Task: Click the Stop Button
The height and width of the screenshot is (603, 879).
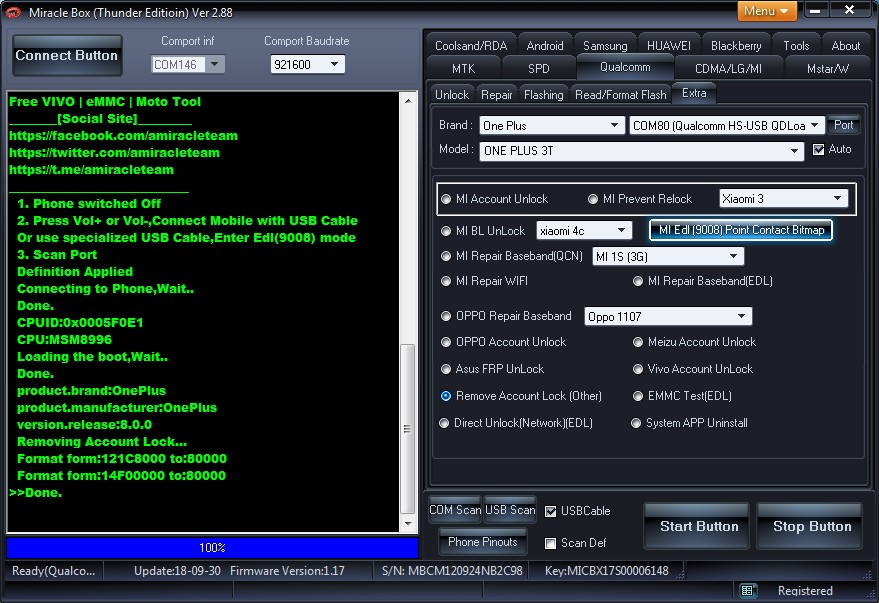Action: tap(811, 526)
